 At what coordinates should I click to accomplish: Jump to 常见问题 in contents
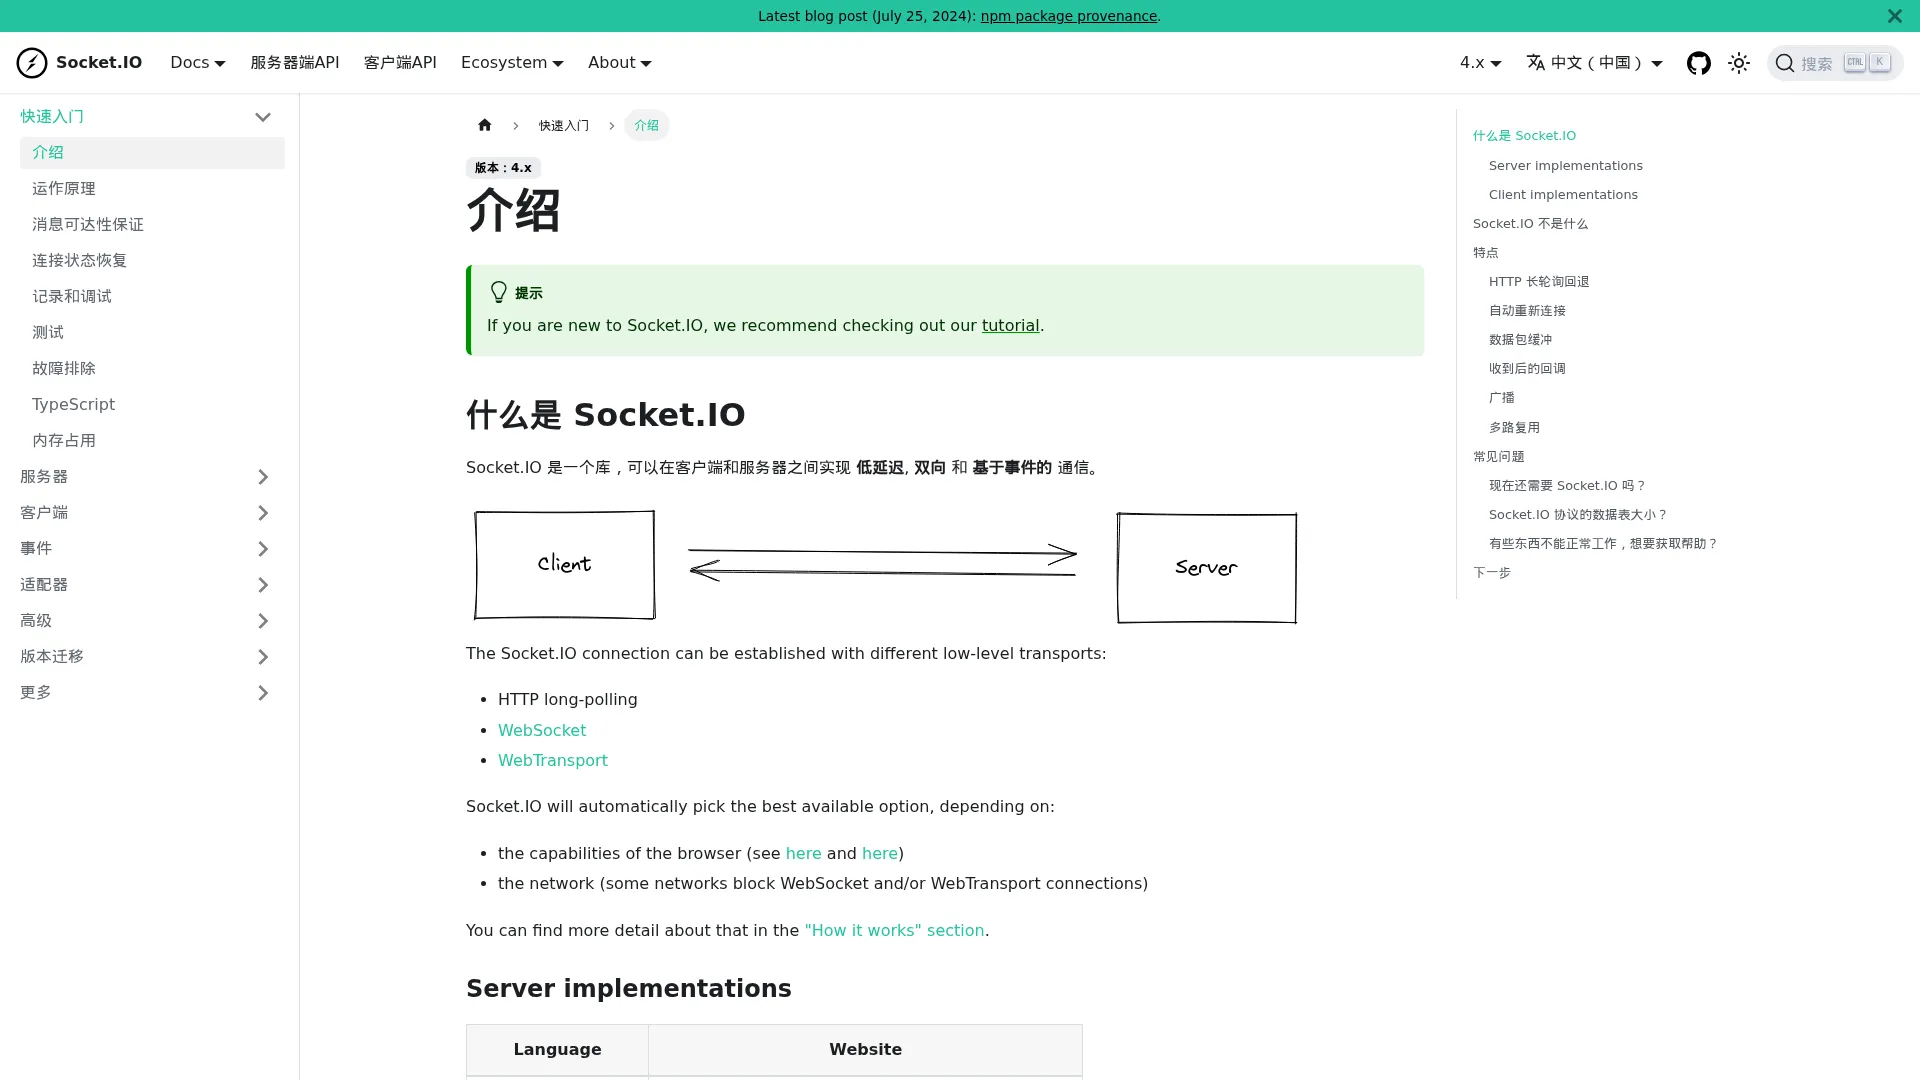click(x=1498, y=456)
